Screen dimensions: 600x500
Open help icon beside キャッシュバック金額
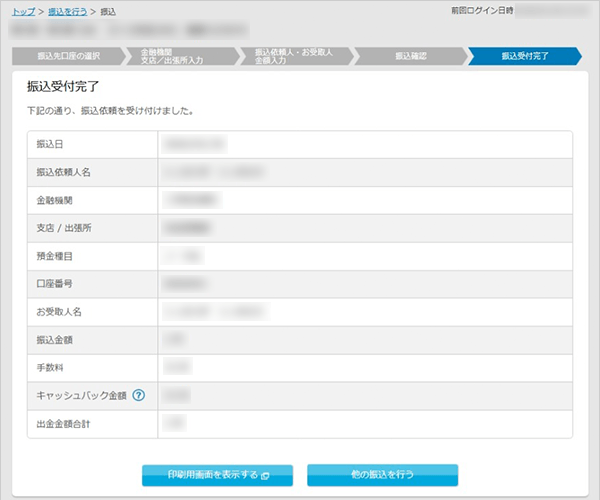[139, 395]
